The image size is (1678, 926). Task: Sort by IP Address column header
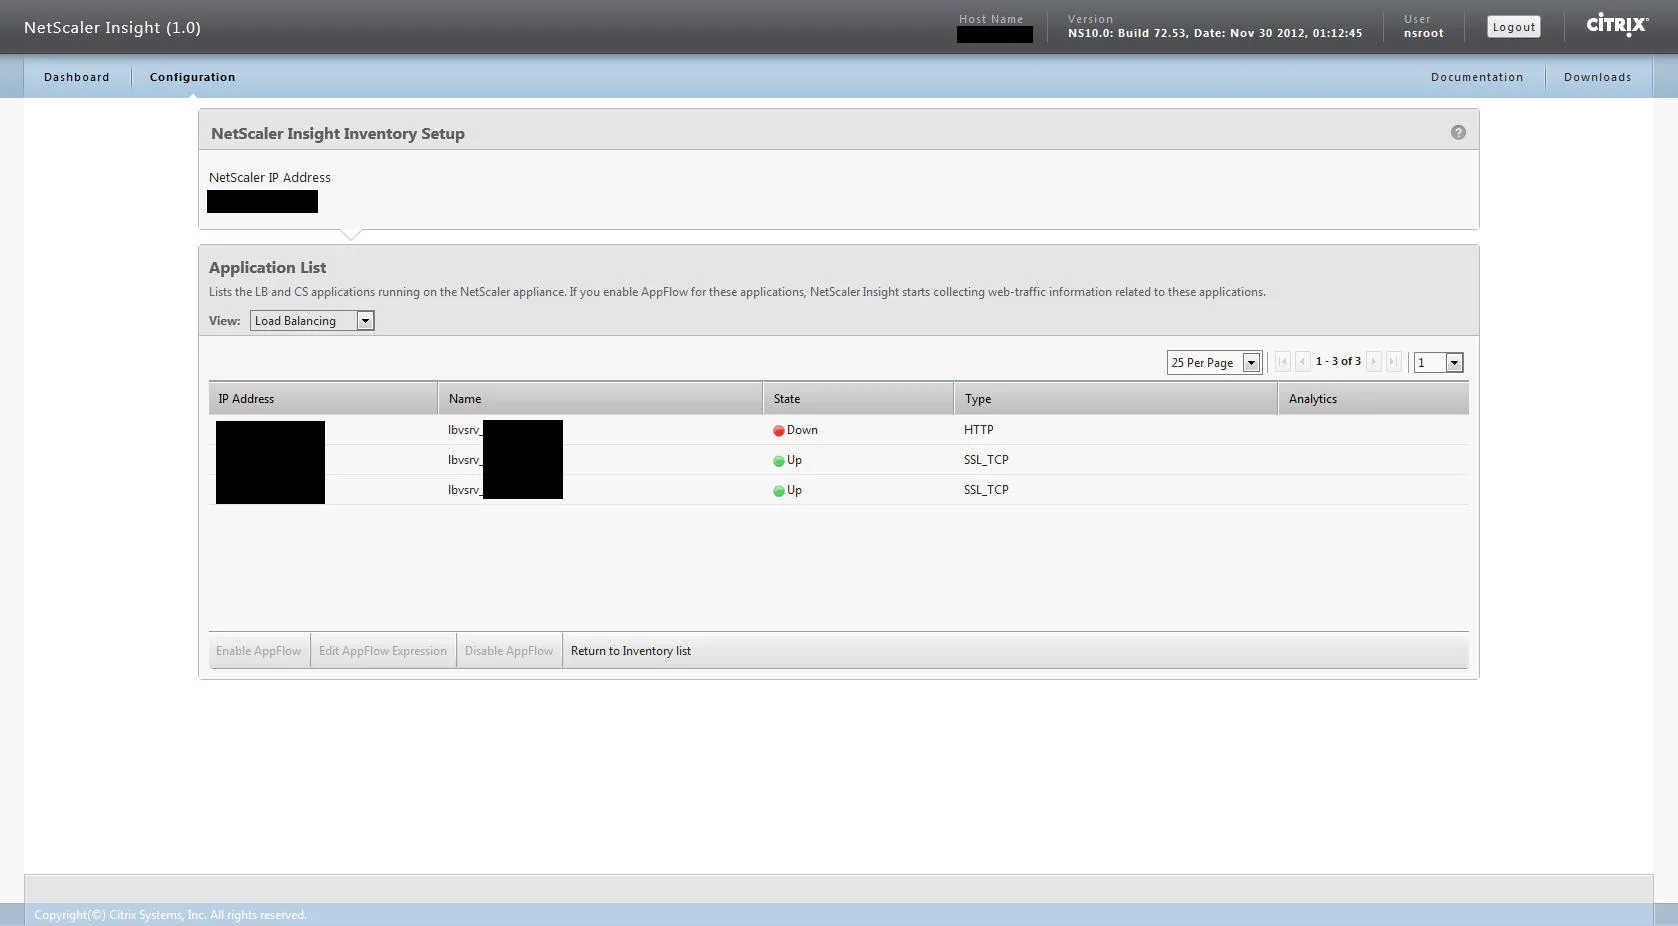click(x=323, y=398)
